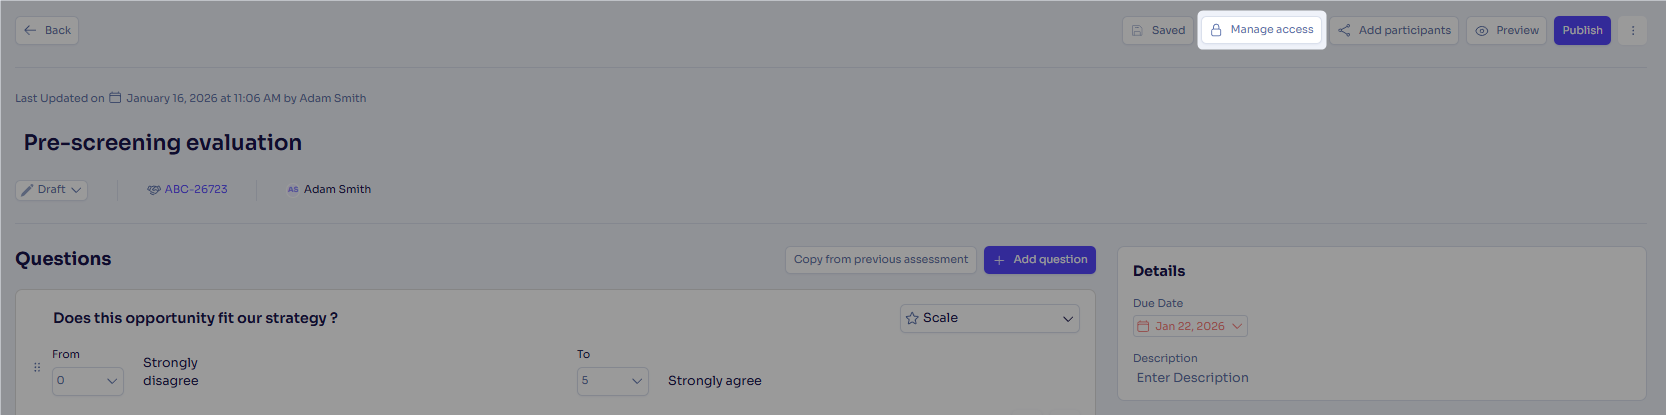
Task: Click the eye icon on Preview
Action: [1482, 30]
